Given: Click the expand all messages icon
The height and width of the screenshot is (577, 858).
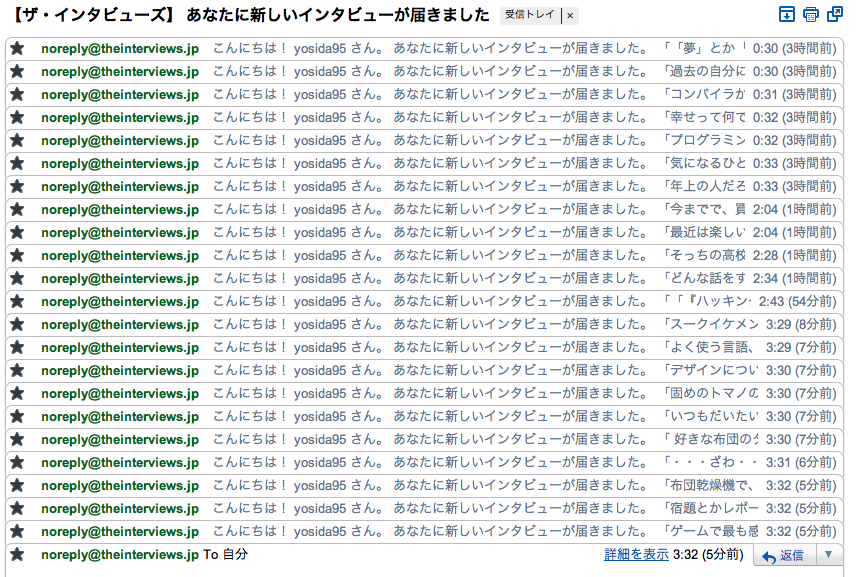Looking at the screenshot, I should click(x=787, y=15).
